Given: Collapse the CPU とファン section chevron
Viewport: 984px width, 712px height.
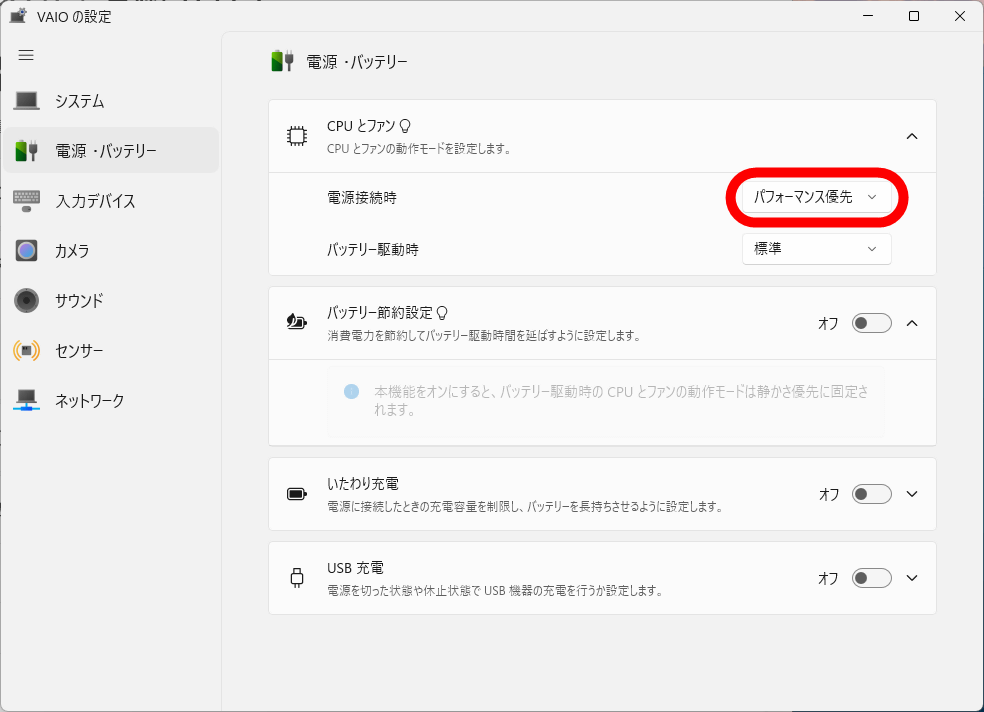Looking at the screenshot, I should pos(911,136).
